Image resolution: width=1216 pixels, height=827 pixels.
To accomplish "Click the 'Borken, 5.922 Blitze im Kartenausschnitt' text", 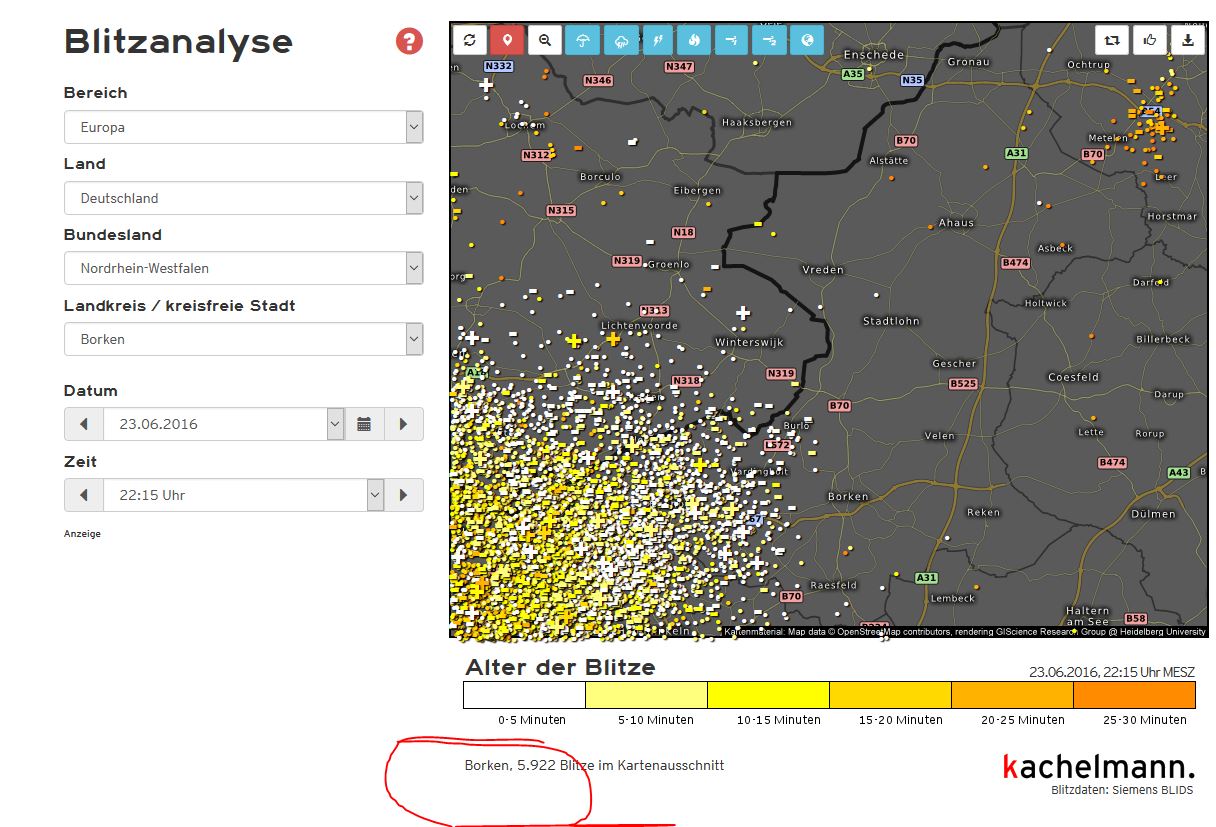I will point(594,765).
